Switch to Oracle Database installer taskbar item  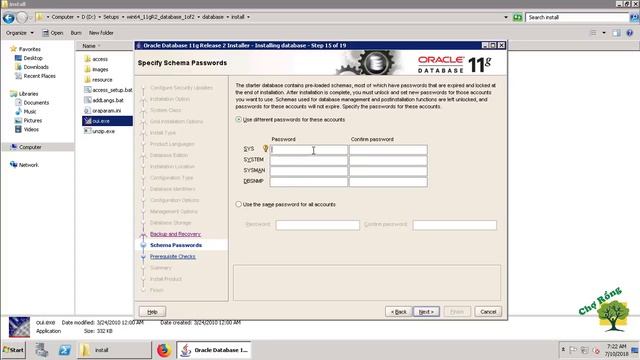(214, 350)
